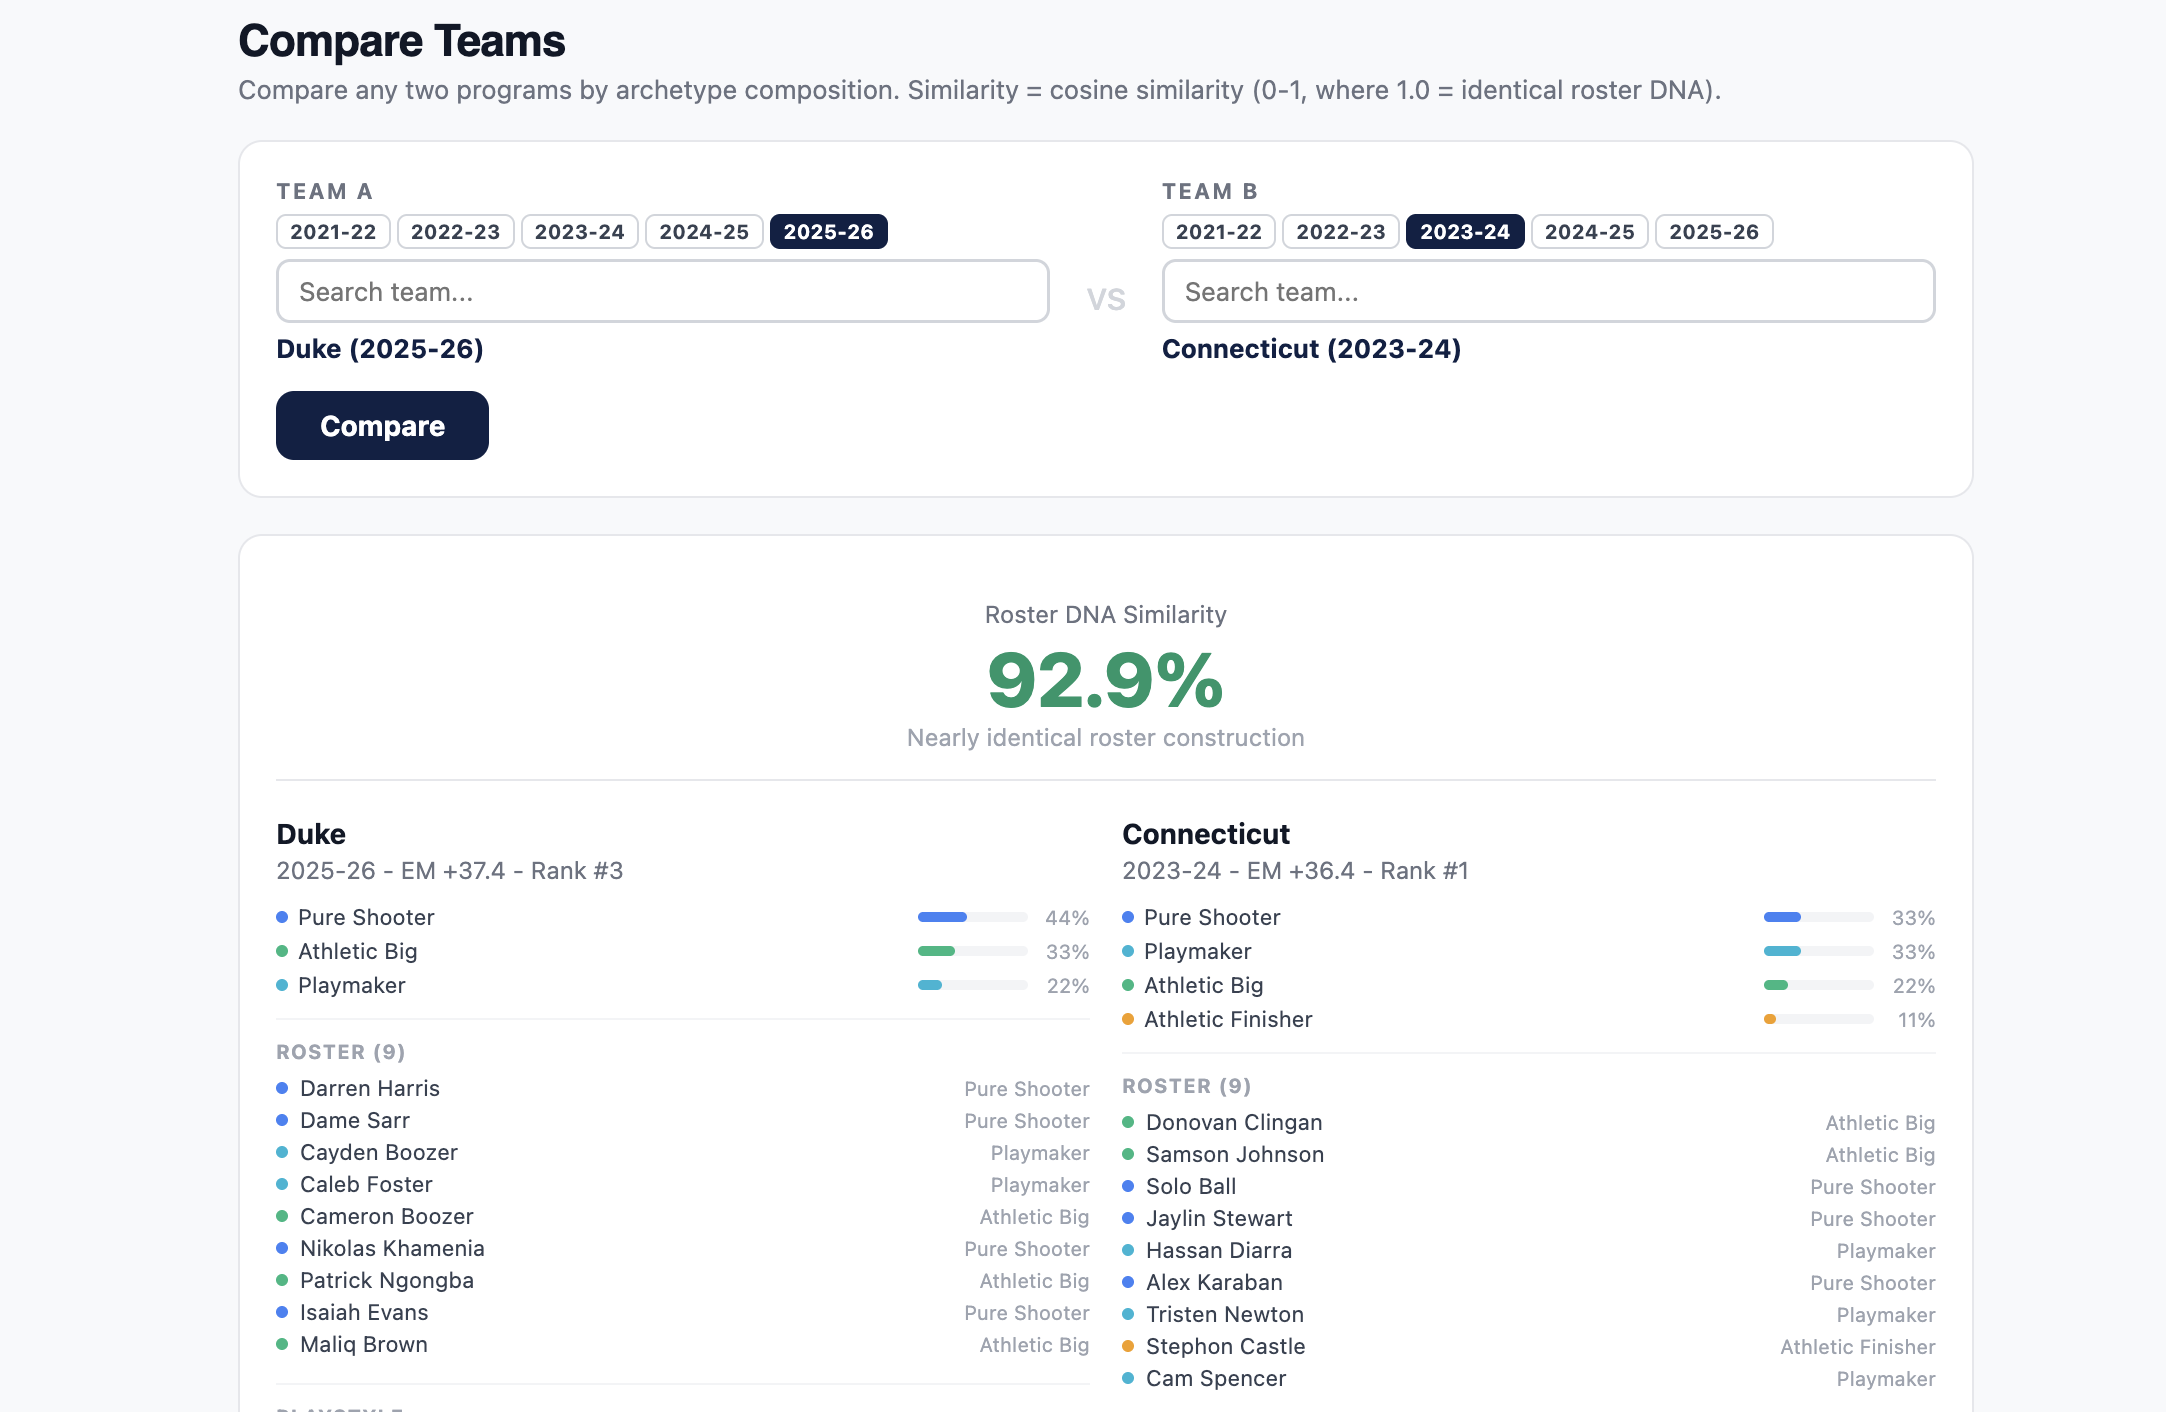Click the Team A search team field
Screen dimensions: 2166x1412
click(x=663, y=291)
